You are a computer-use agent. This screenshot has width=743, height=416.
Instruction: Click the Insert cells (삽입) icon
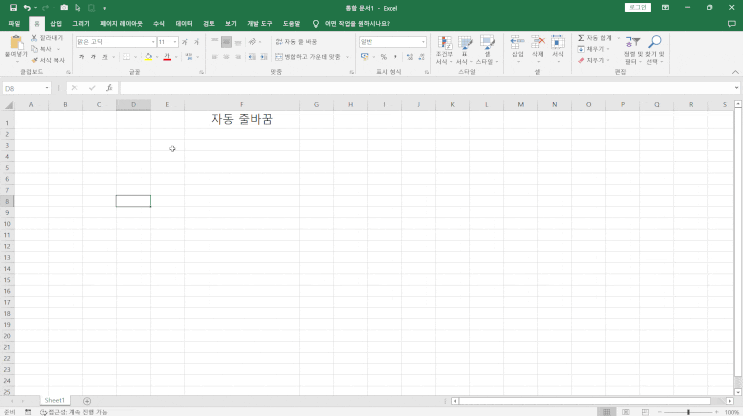(x=517, y=43)
